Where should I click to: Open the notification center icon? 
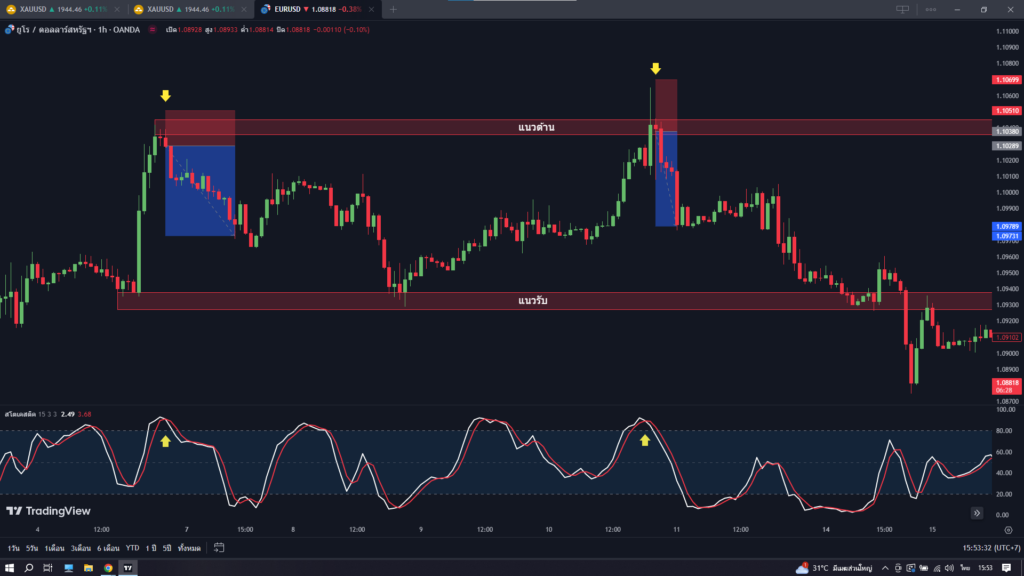coord(1006,568)
